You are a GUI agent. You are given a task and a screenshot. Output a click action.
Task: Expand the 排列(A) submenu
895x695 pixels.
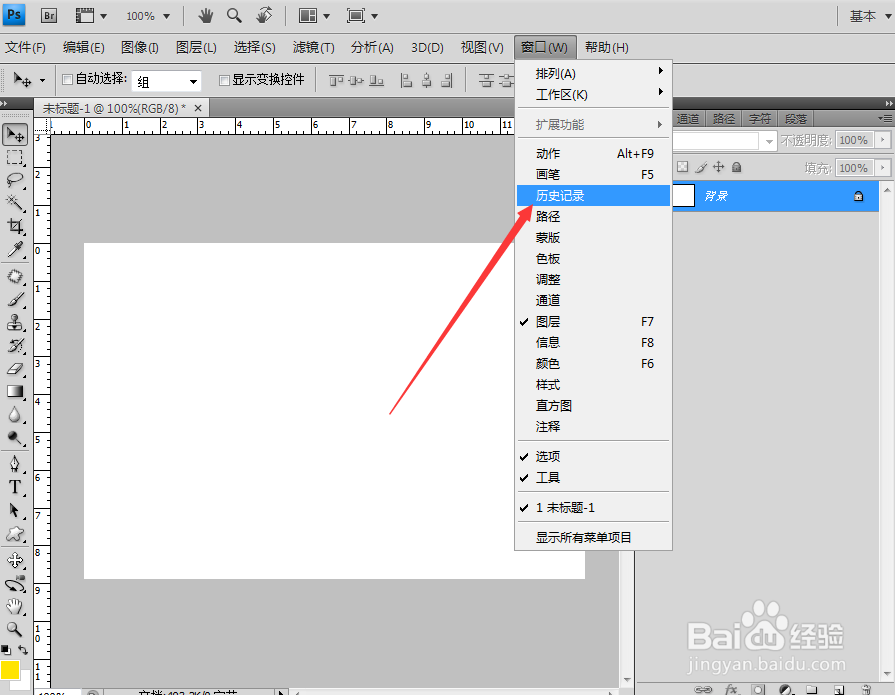pos(594,74)
